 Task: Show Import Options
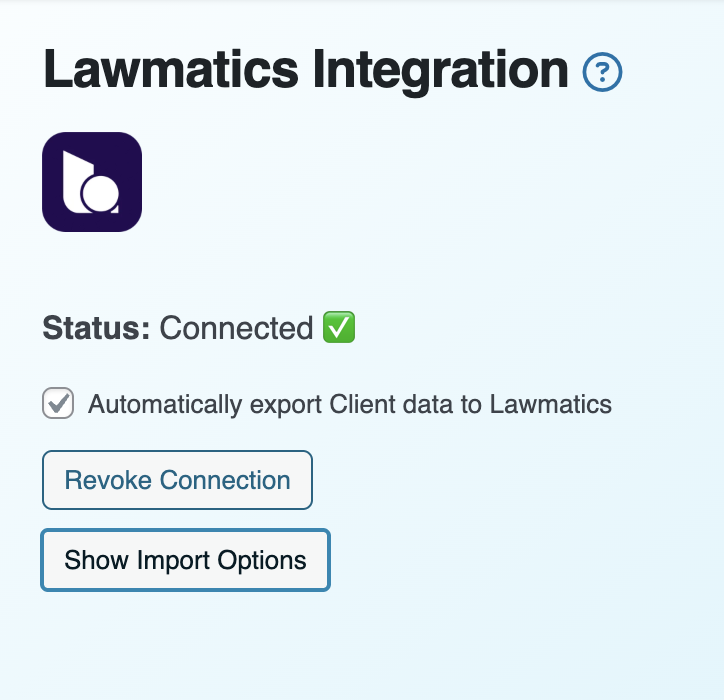185,560
